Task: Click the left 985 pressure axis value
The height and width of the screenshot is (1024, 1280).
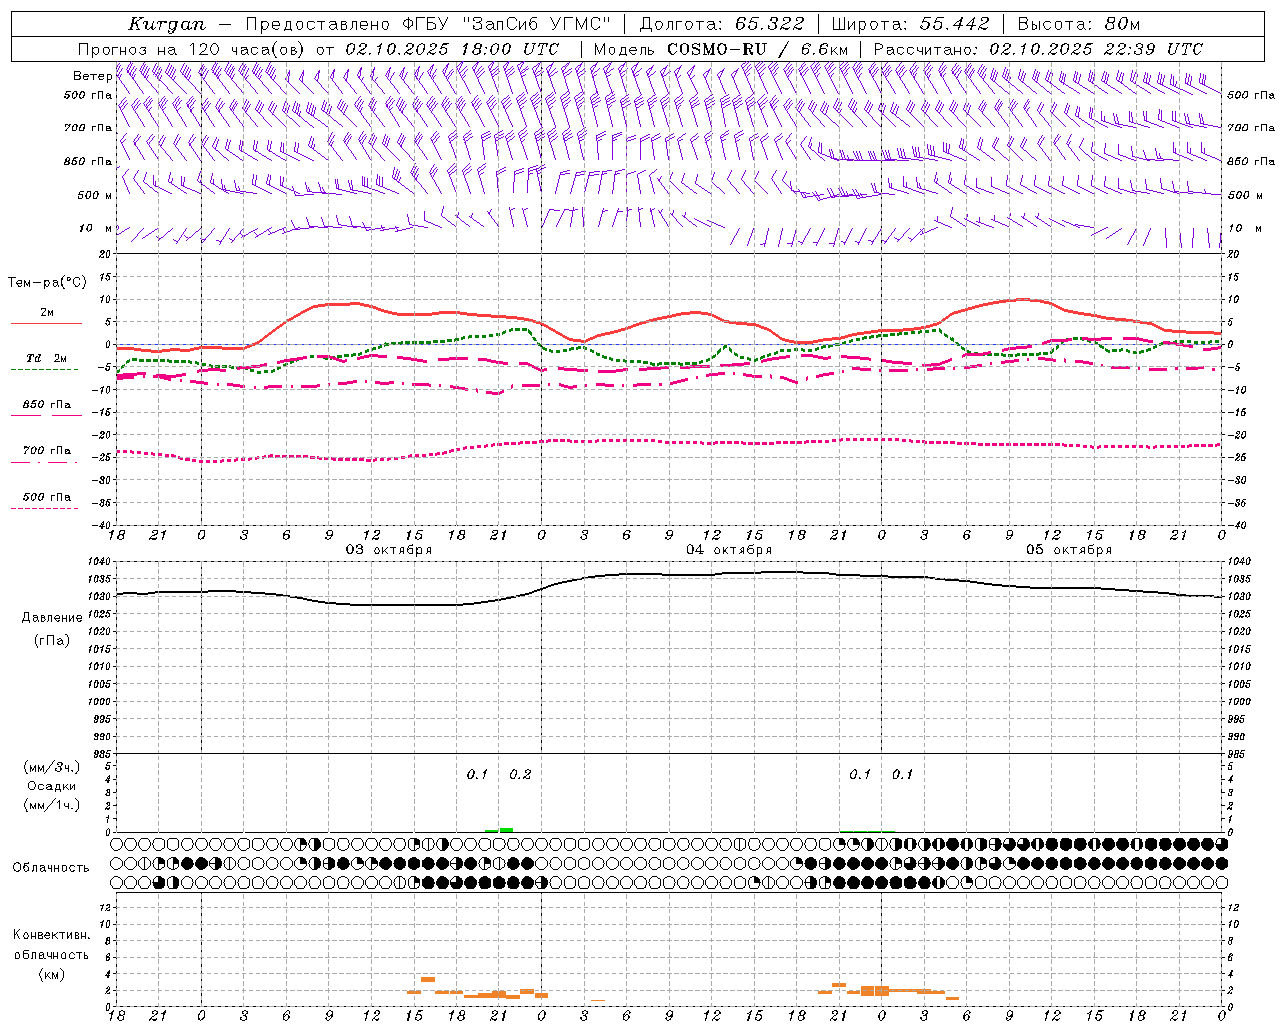Action: click(103, 754)
